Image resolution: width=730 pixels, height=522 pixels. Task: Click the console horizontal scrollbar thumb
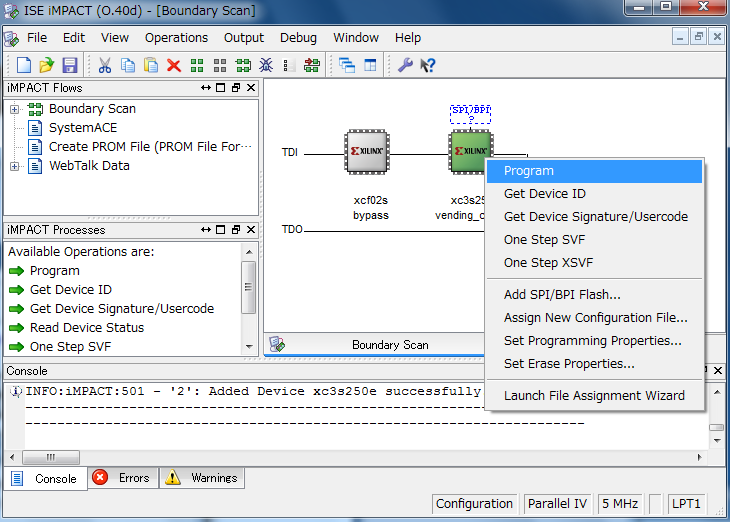[51, 457]
